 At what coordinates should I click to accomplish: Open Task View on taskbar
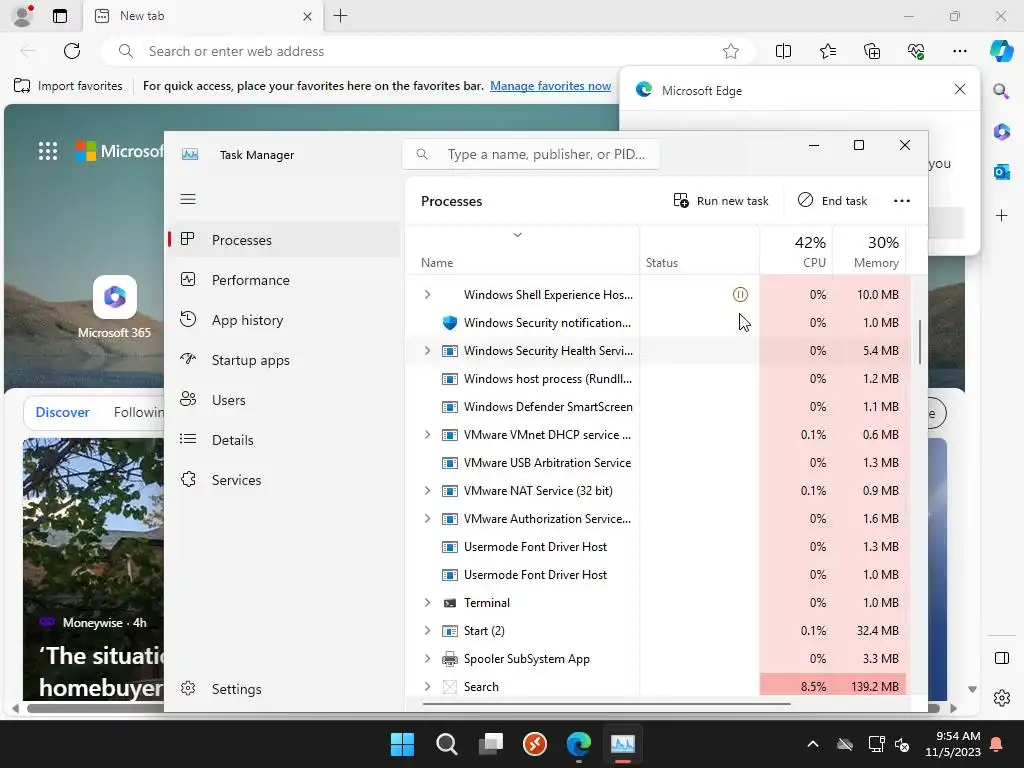click(x=490, y=744)
